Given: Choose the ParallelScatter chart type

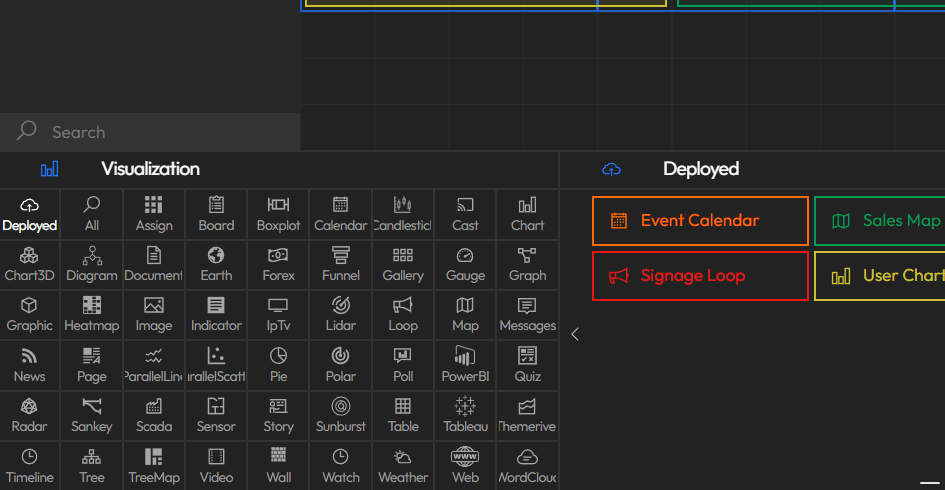Looking at the screenshot, I should point(216,365).
